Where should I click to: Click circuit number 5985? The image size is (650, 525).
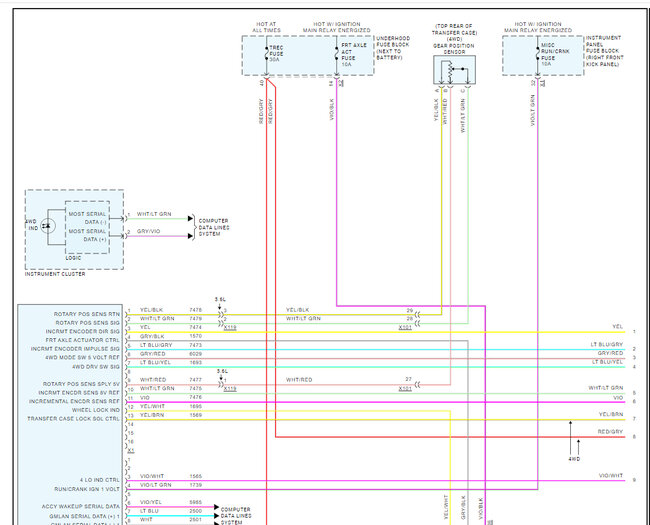(x=196, y=503)
